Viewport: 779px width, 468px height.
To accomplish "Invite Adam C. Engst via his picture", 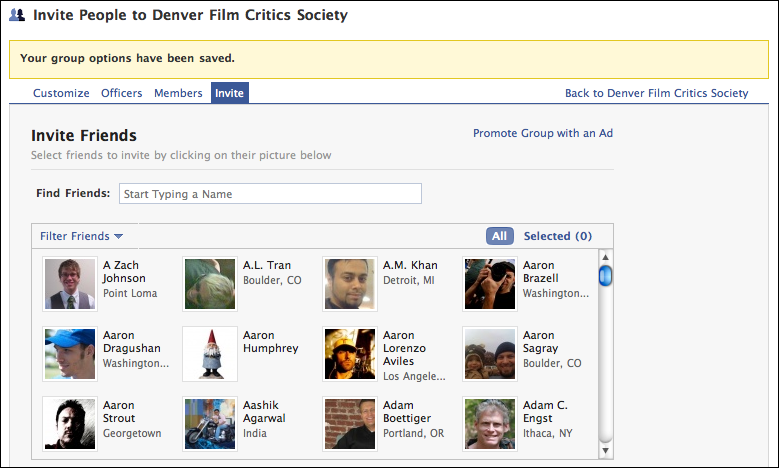I will click(x=490, y=424).
